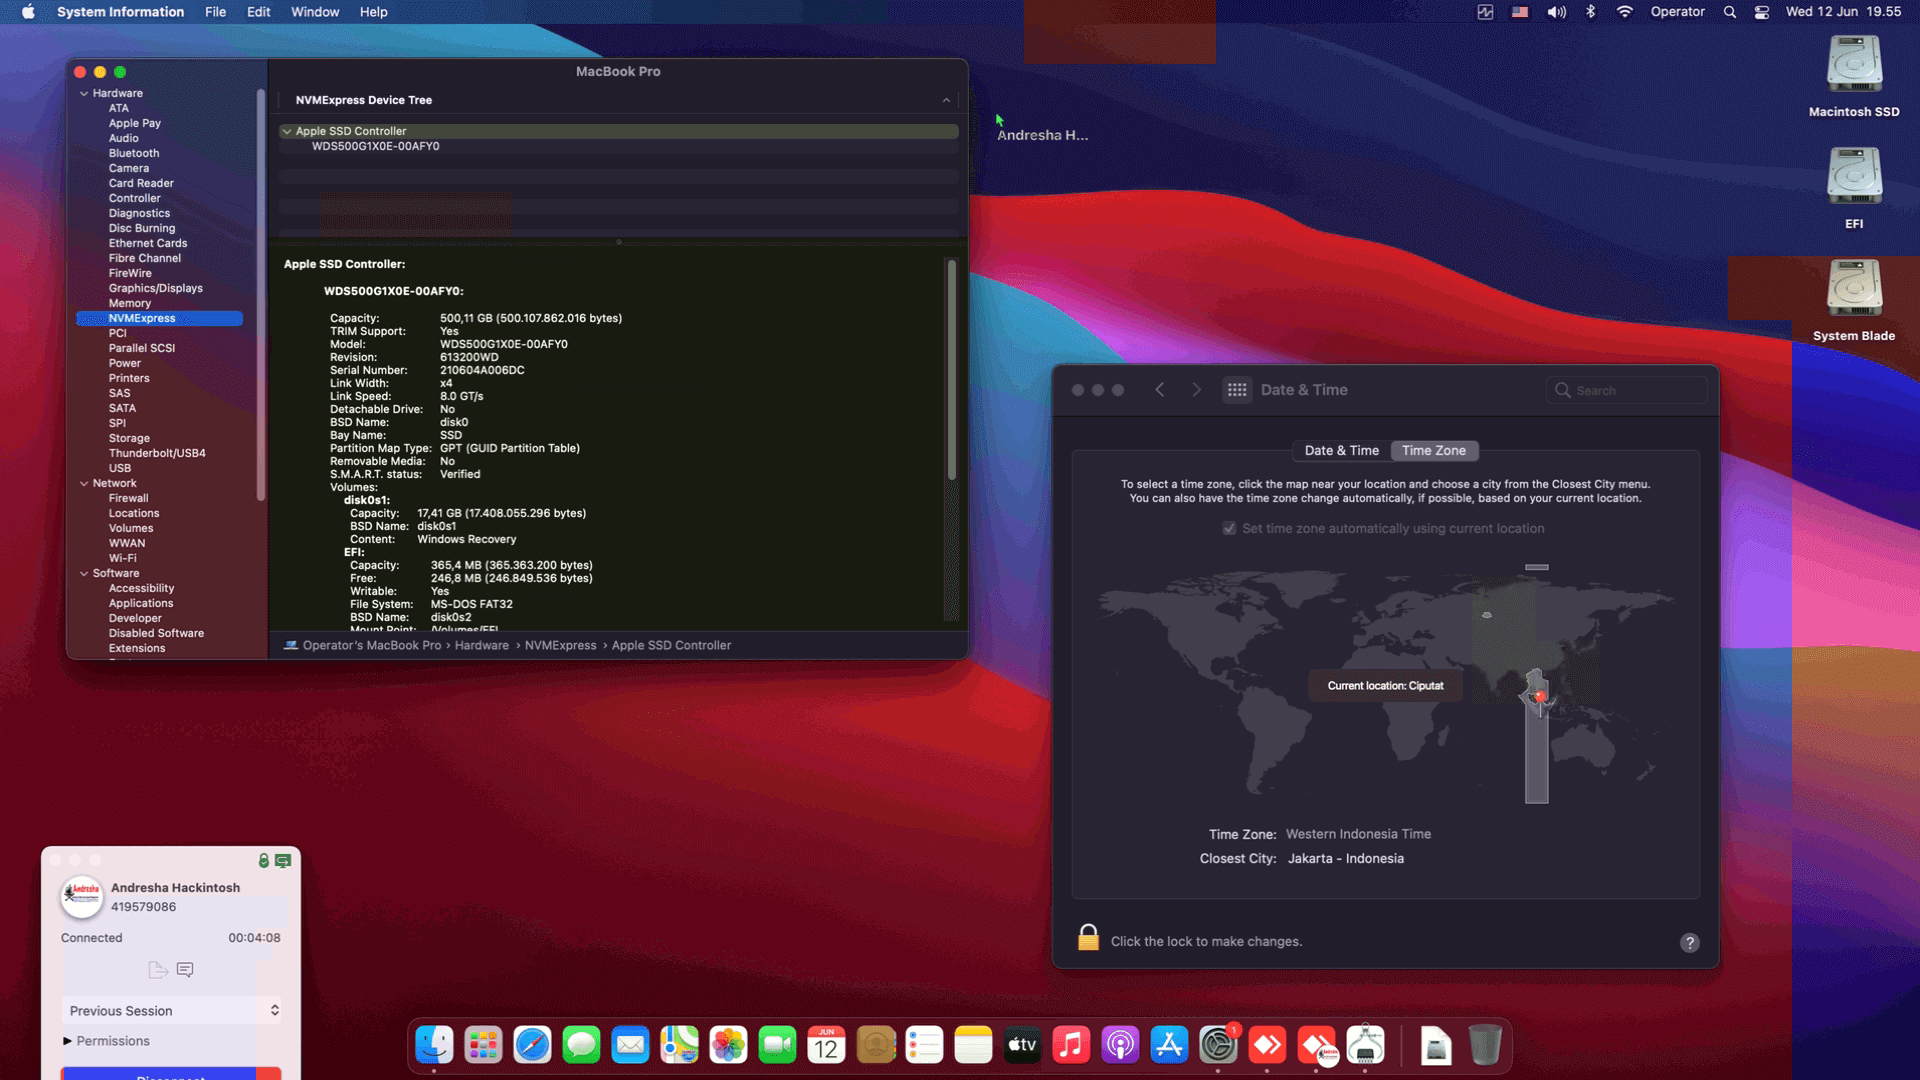Open Mail app in the Dock
This screenshot has width=1920, height=1080.
pyautogui.click(x=630, y=1046)
